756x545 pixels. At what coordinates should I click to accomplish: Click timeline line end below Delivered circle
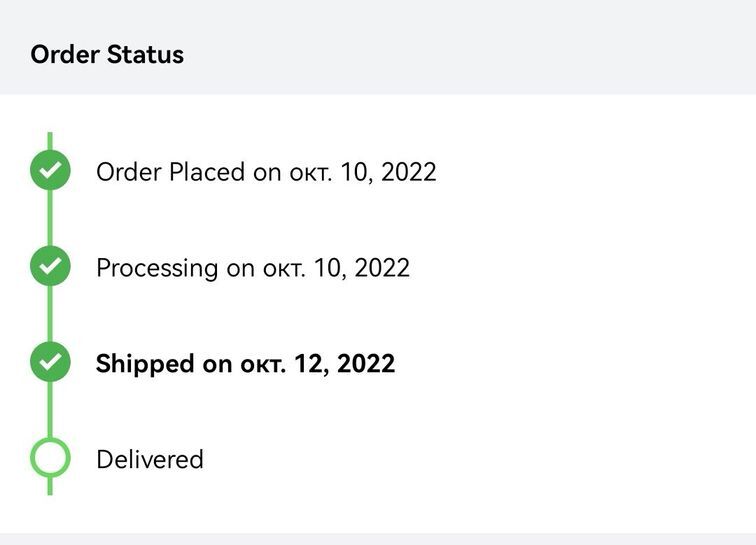click(50, 487)
